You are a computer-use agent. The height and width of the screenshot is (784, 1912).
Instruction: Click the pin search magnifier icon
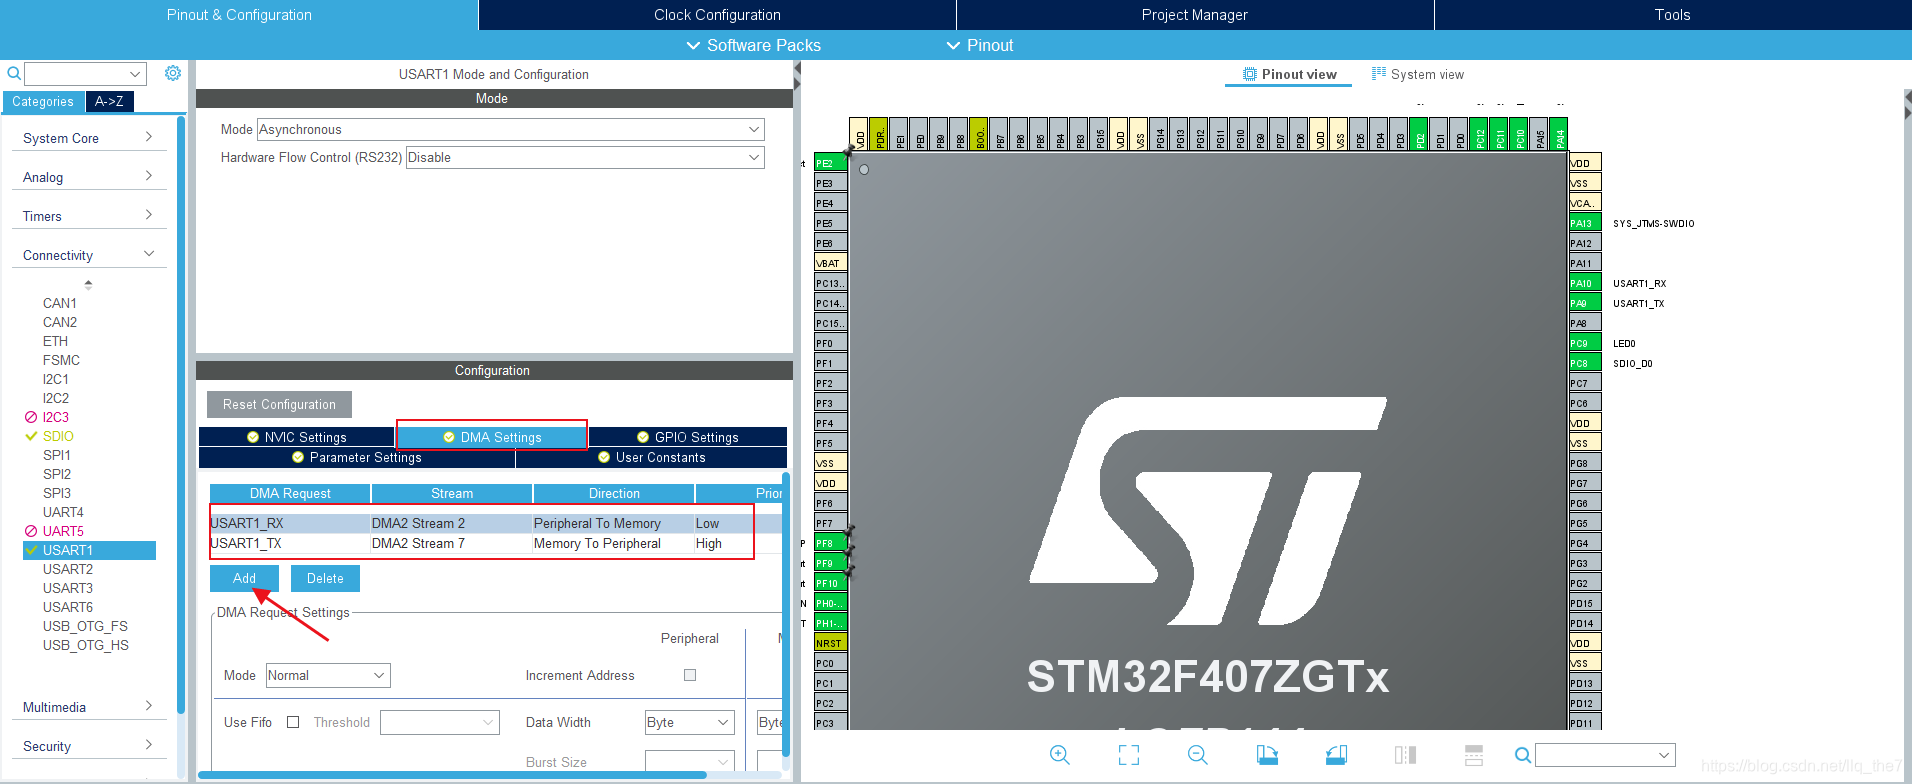pos(1523,755)
